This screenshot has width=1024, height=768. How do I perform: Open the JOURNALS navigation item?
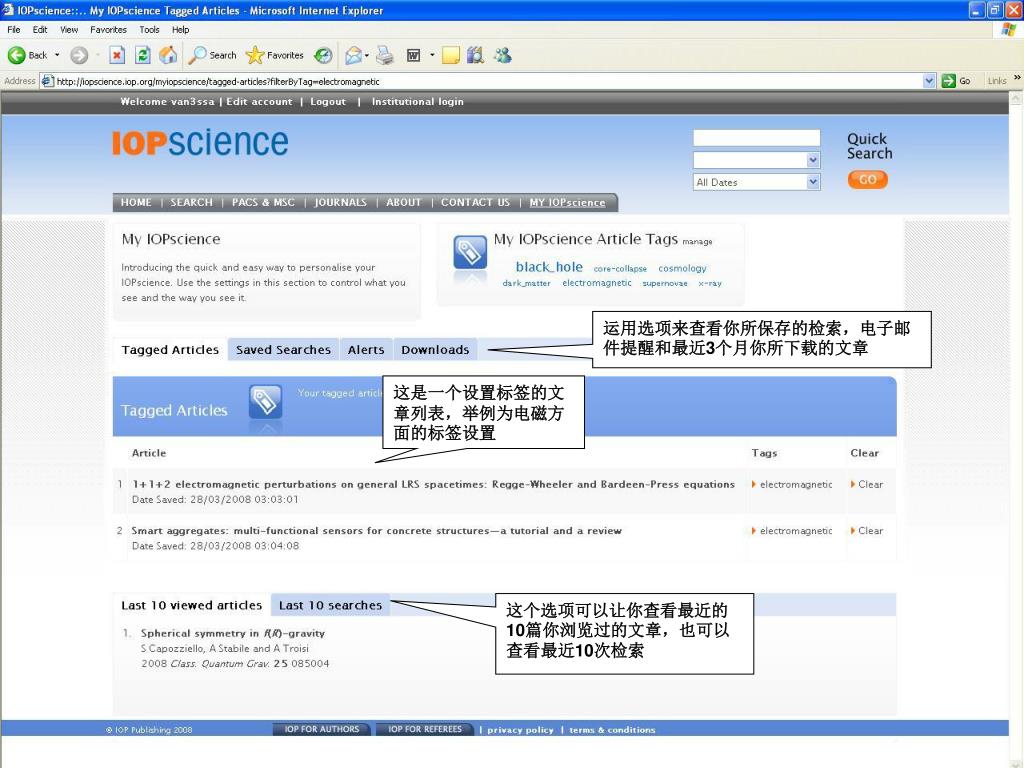click(x=340, y=202)
